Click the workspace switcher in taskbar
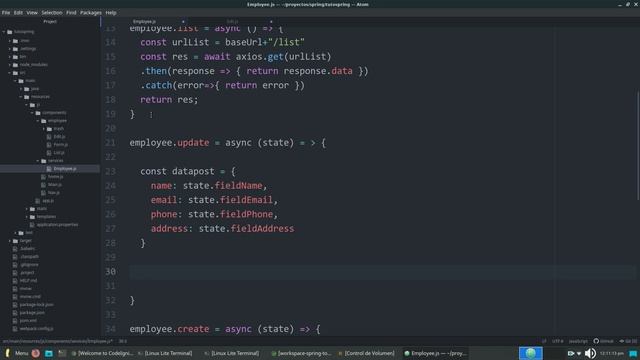Viewport: 640px width, 360px height. (531, 353)
